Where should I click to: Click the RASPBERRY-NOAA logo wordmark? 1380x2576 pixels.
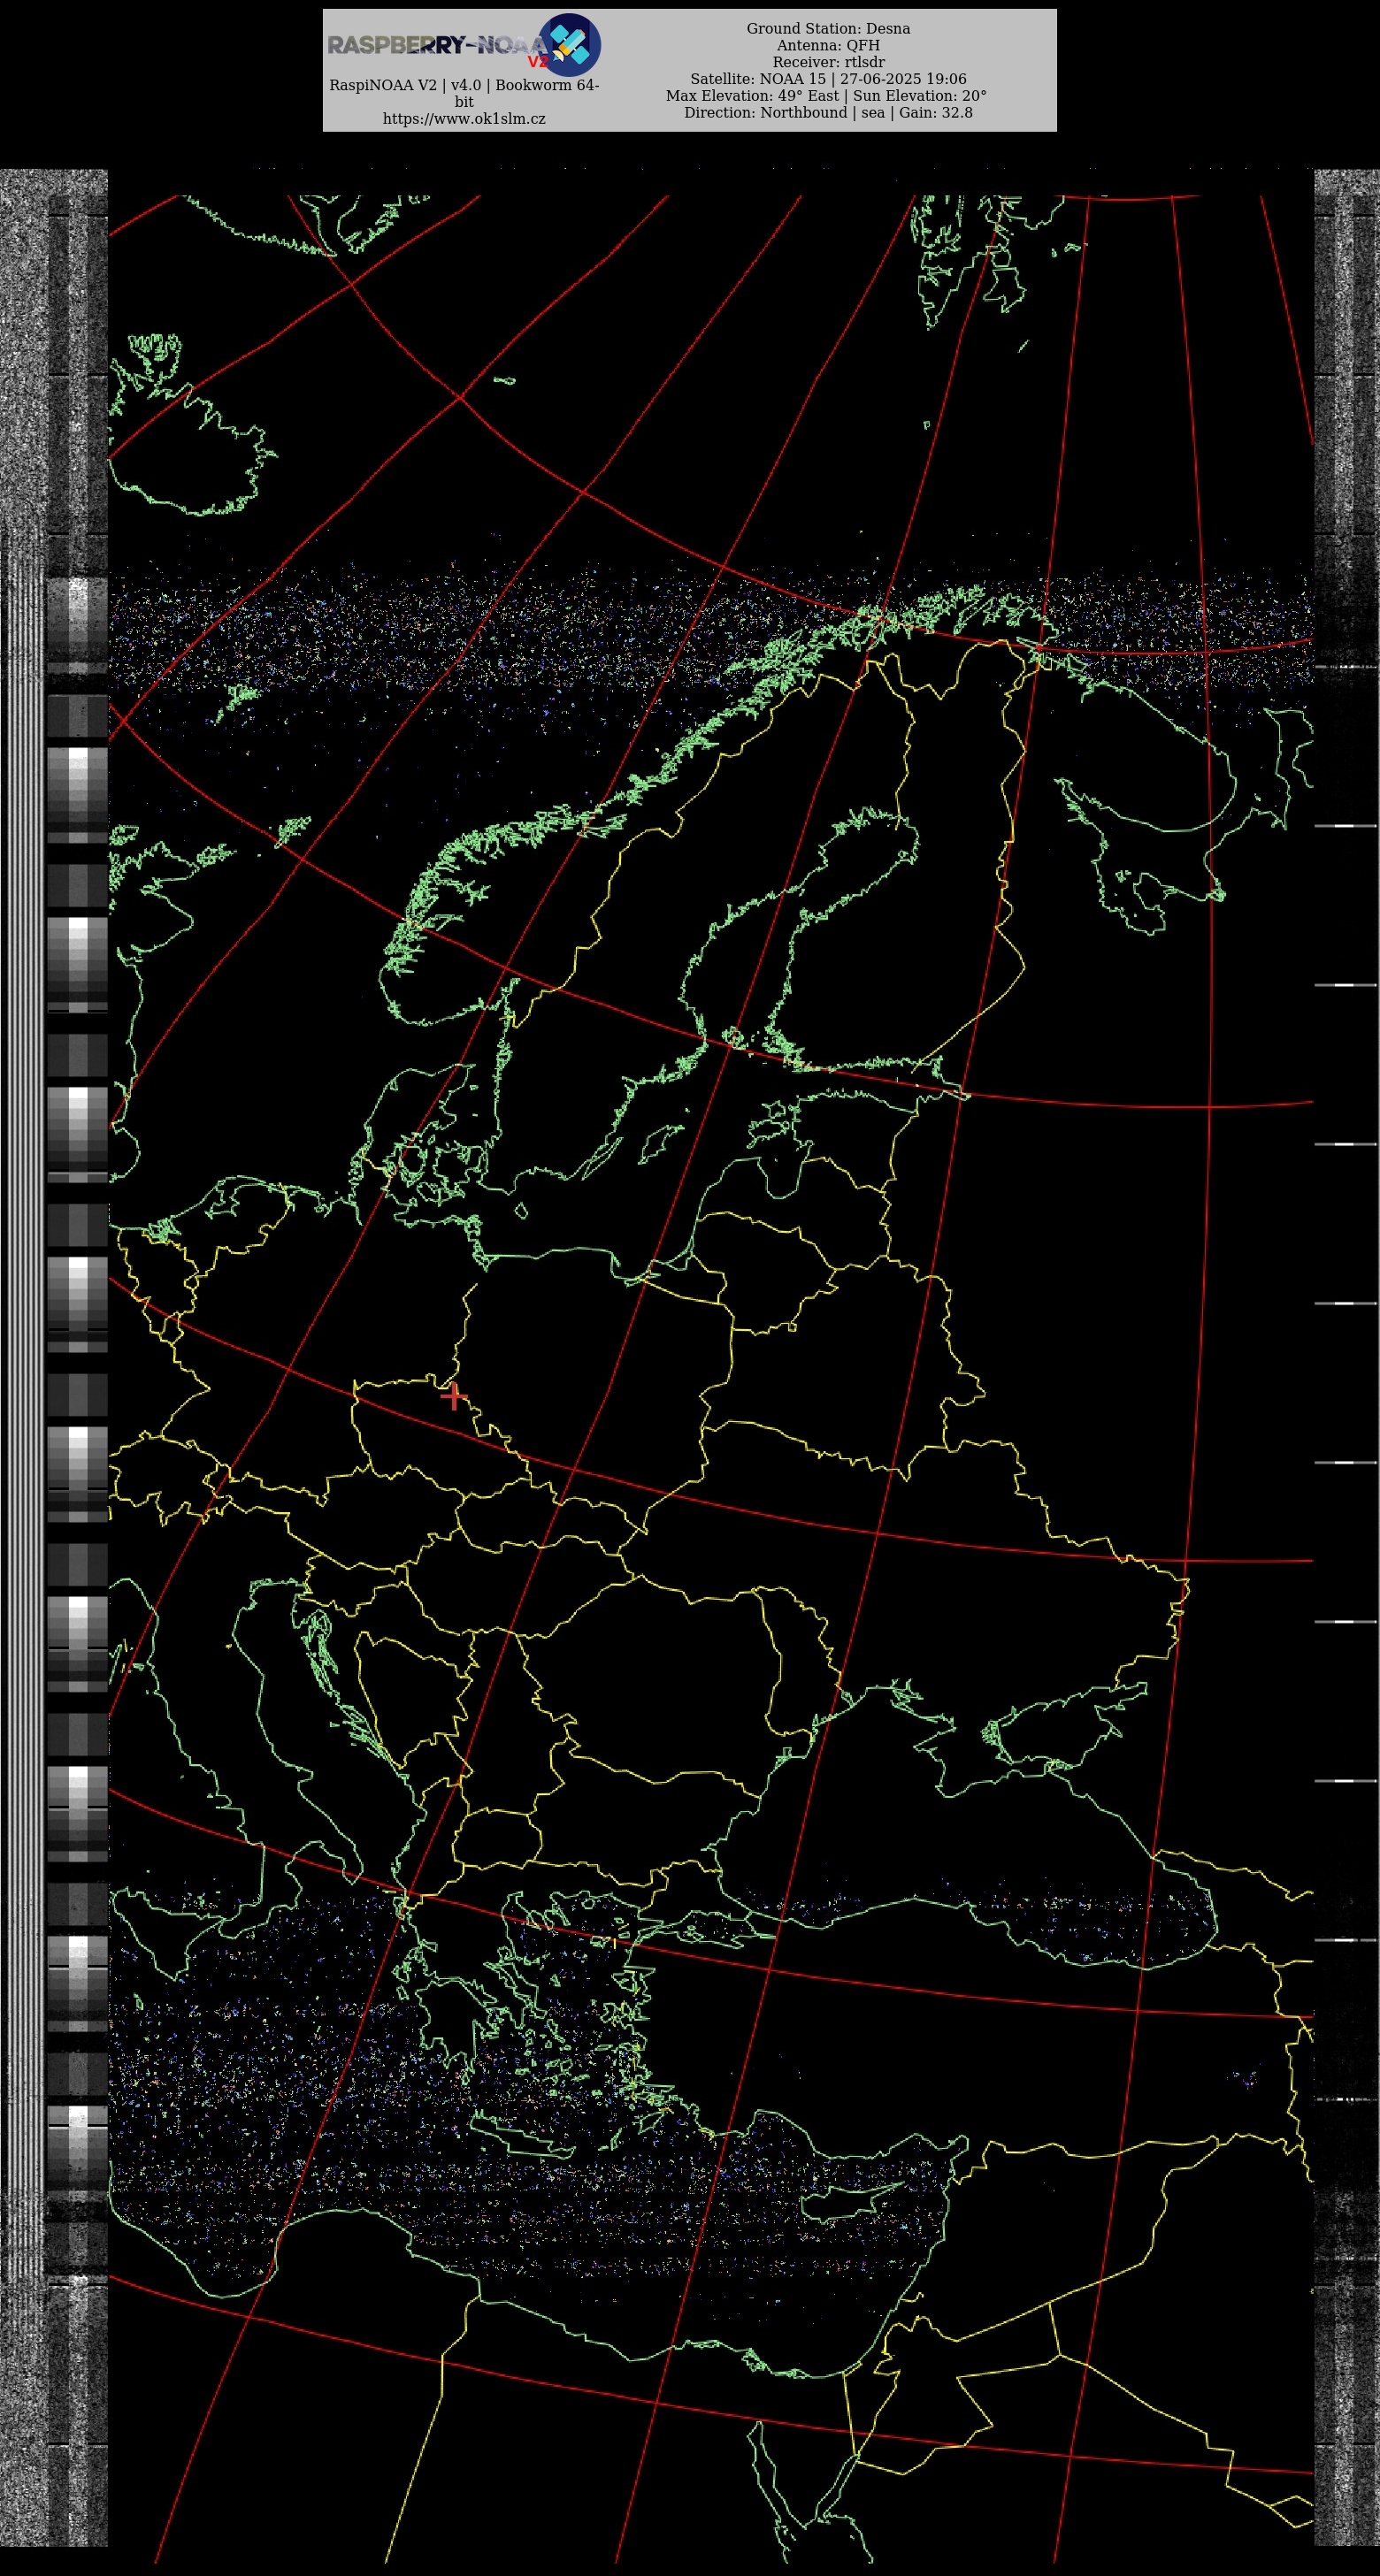click(x=438, y=46)
